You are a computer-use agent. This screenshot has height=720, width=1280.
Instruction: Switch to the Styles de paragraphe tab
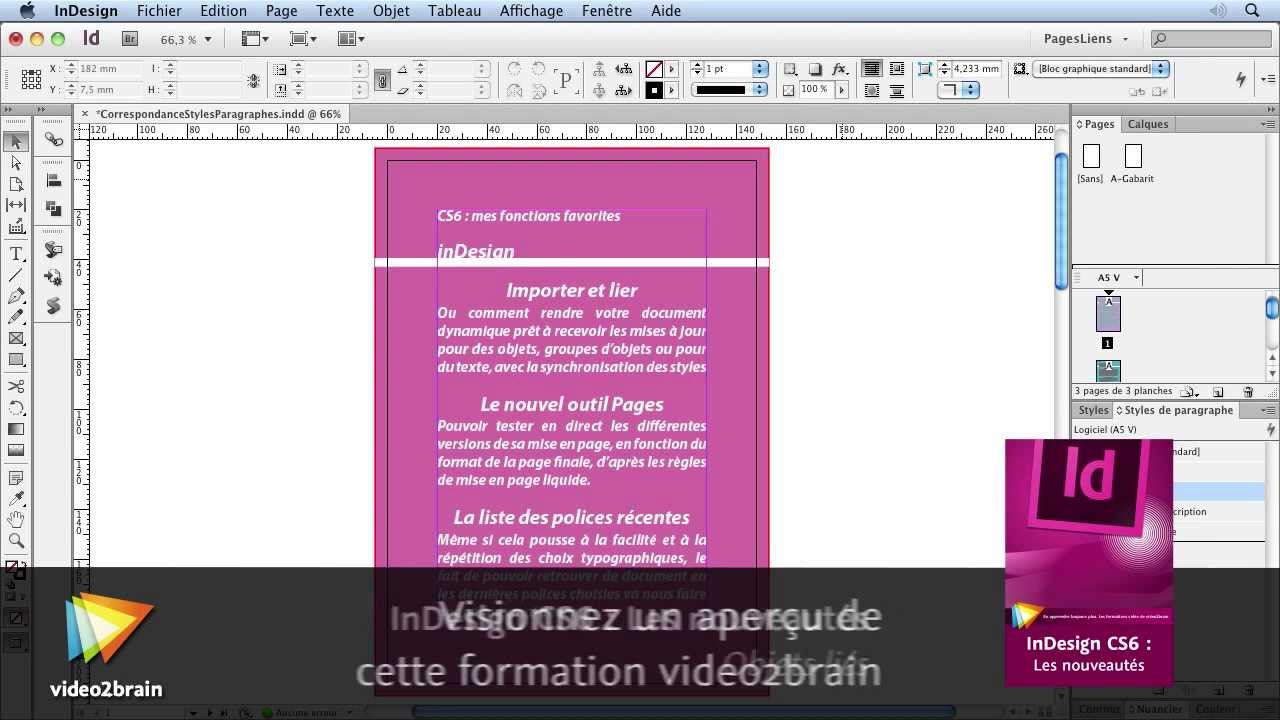click(x=1175, y=410)
